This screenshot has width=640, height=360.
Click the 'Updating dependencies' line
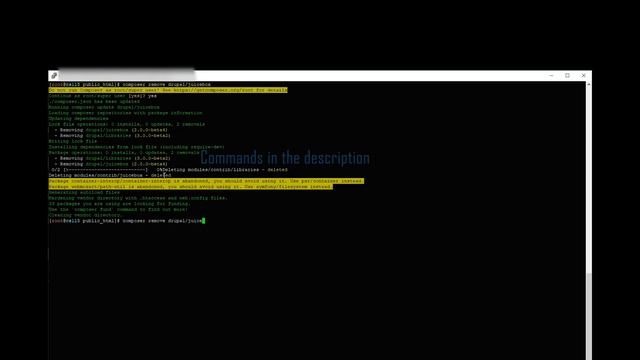tap(78, 118)
